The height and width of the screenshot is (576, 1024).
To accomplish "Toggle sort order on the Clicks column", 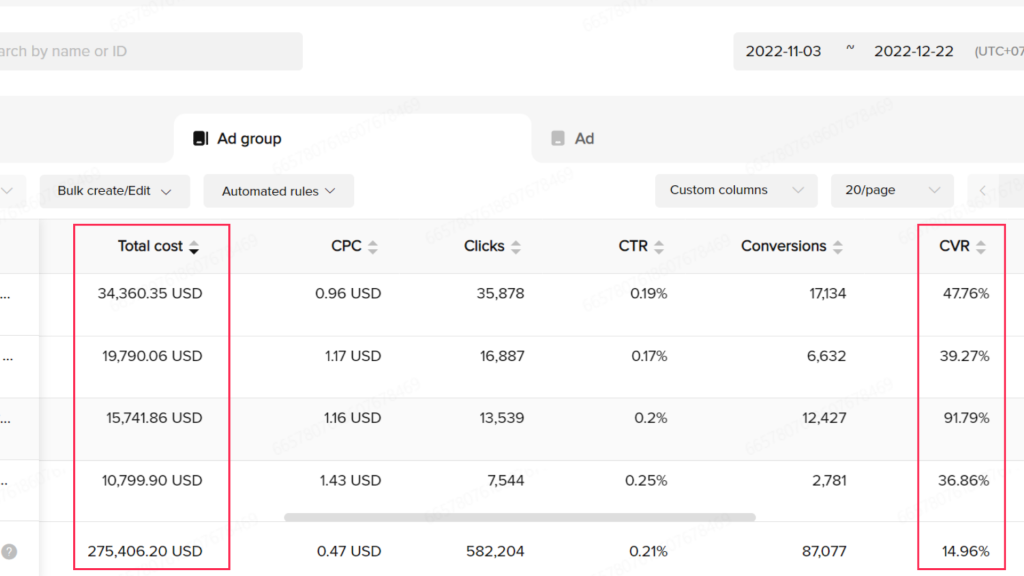I will coord(517,246).
